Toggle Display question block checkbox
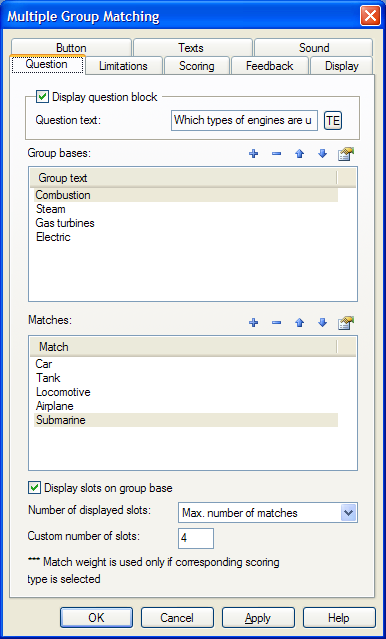Viewport: 386px width, 639px height. pyautogui.click(x=42, y=97)
